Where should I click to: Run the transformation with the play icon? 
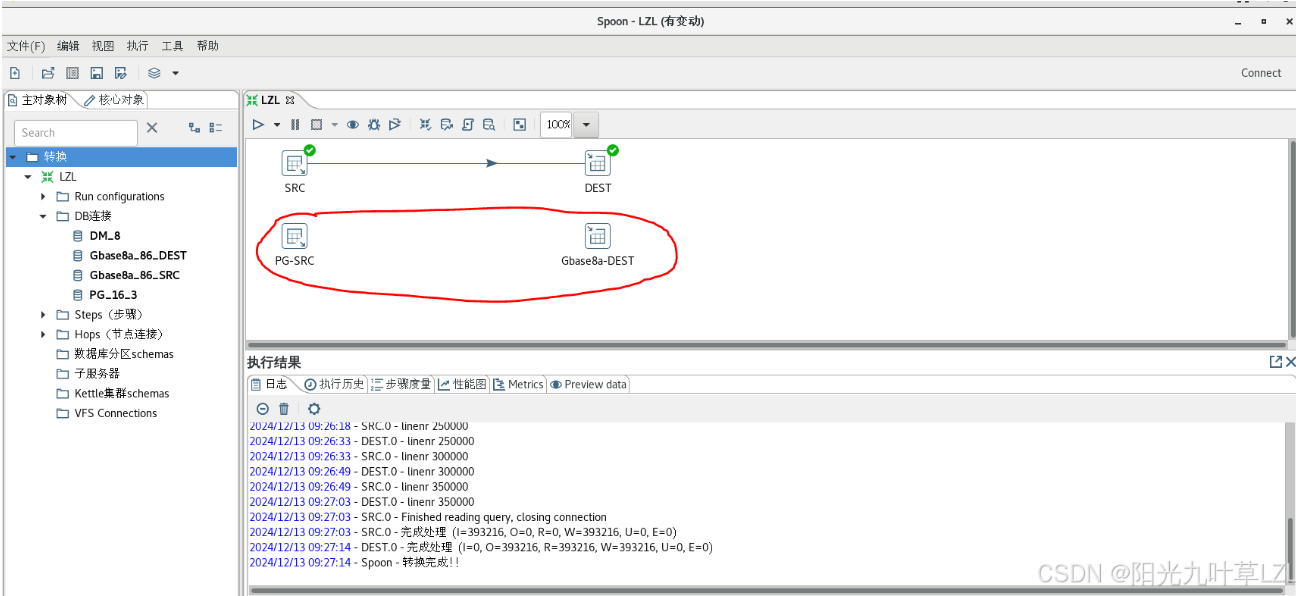[x=258, y=125]
